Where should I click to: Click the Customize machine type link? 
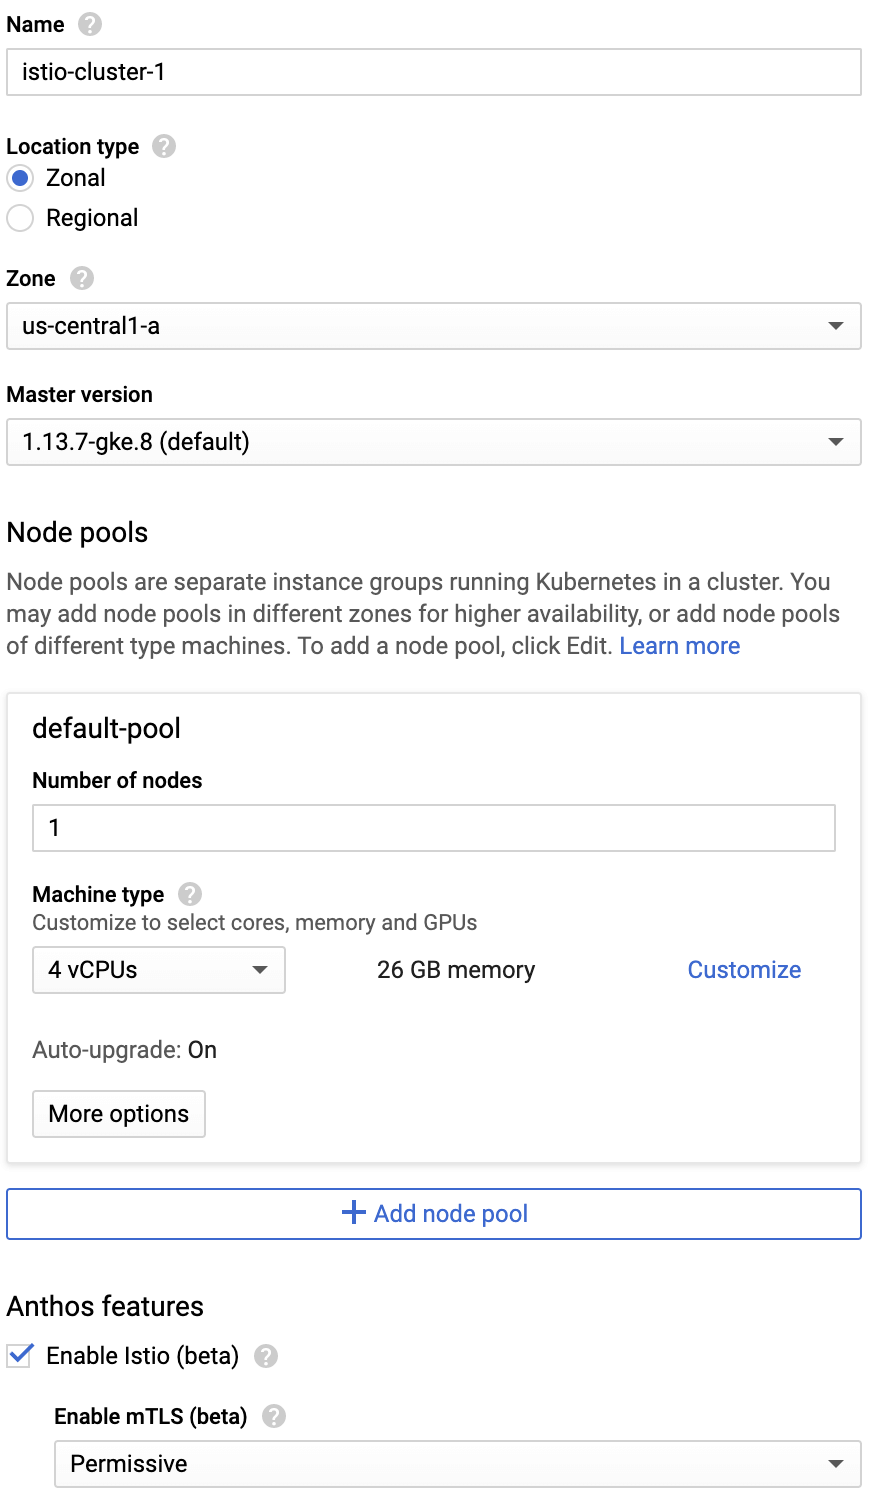point(744,970)
